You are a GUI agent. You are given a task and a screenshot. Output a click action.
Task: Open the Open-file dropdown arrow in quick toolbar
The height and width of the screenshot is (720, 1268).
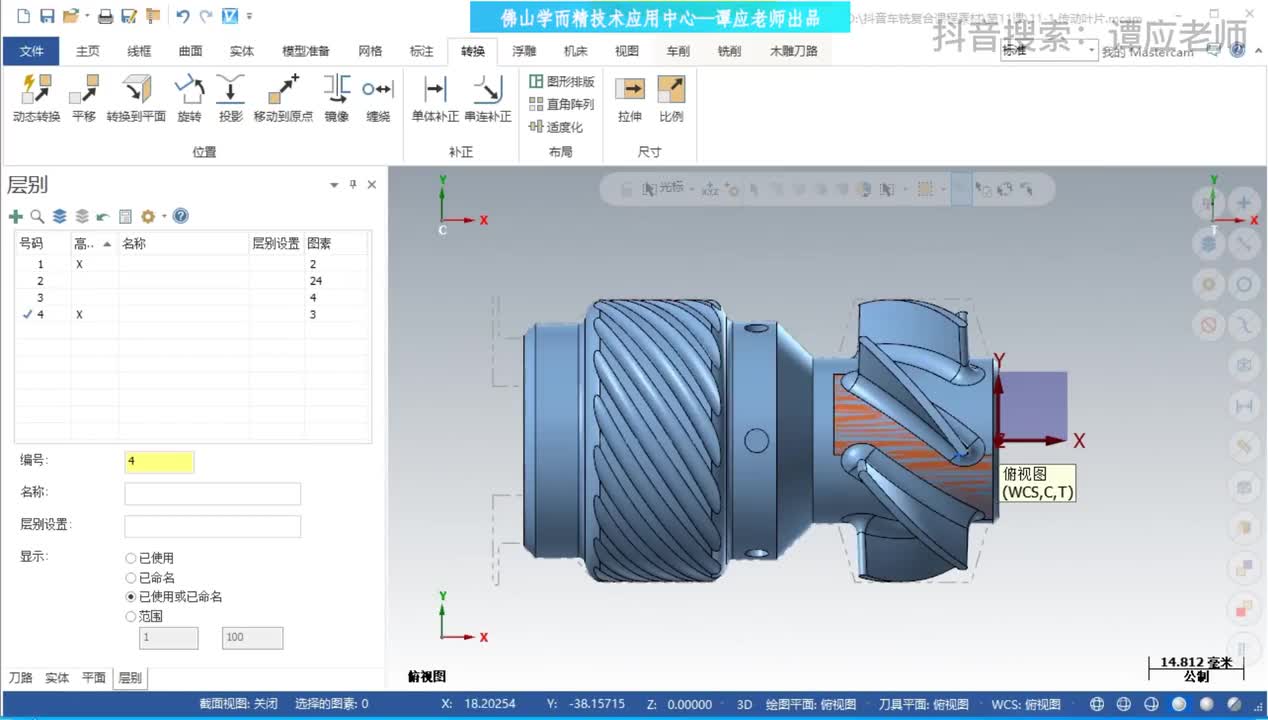coord(87,17)
